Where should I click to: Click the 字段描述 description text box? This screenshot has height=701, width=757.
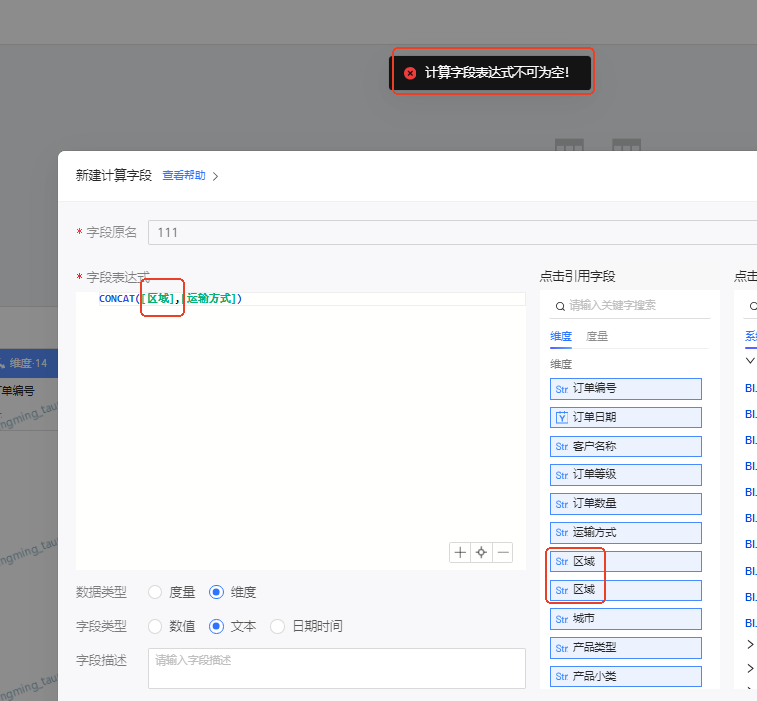(x=336, y=668)
